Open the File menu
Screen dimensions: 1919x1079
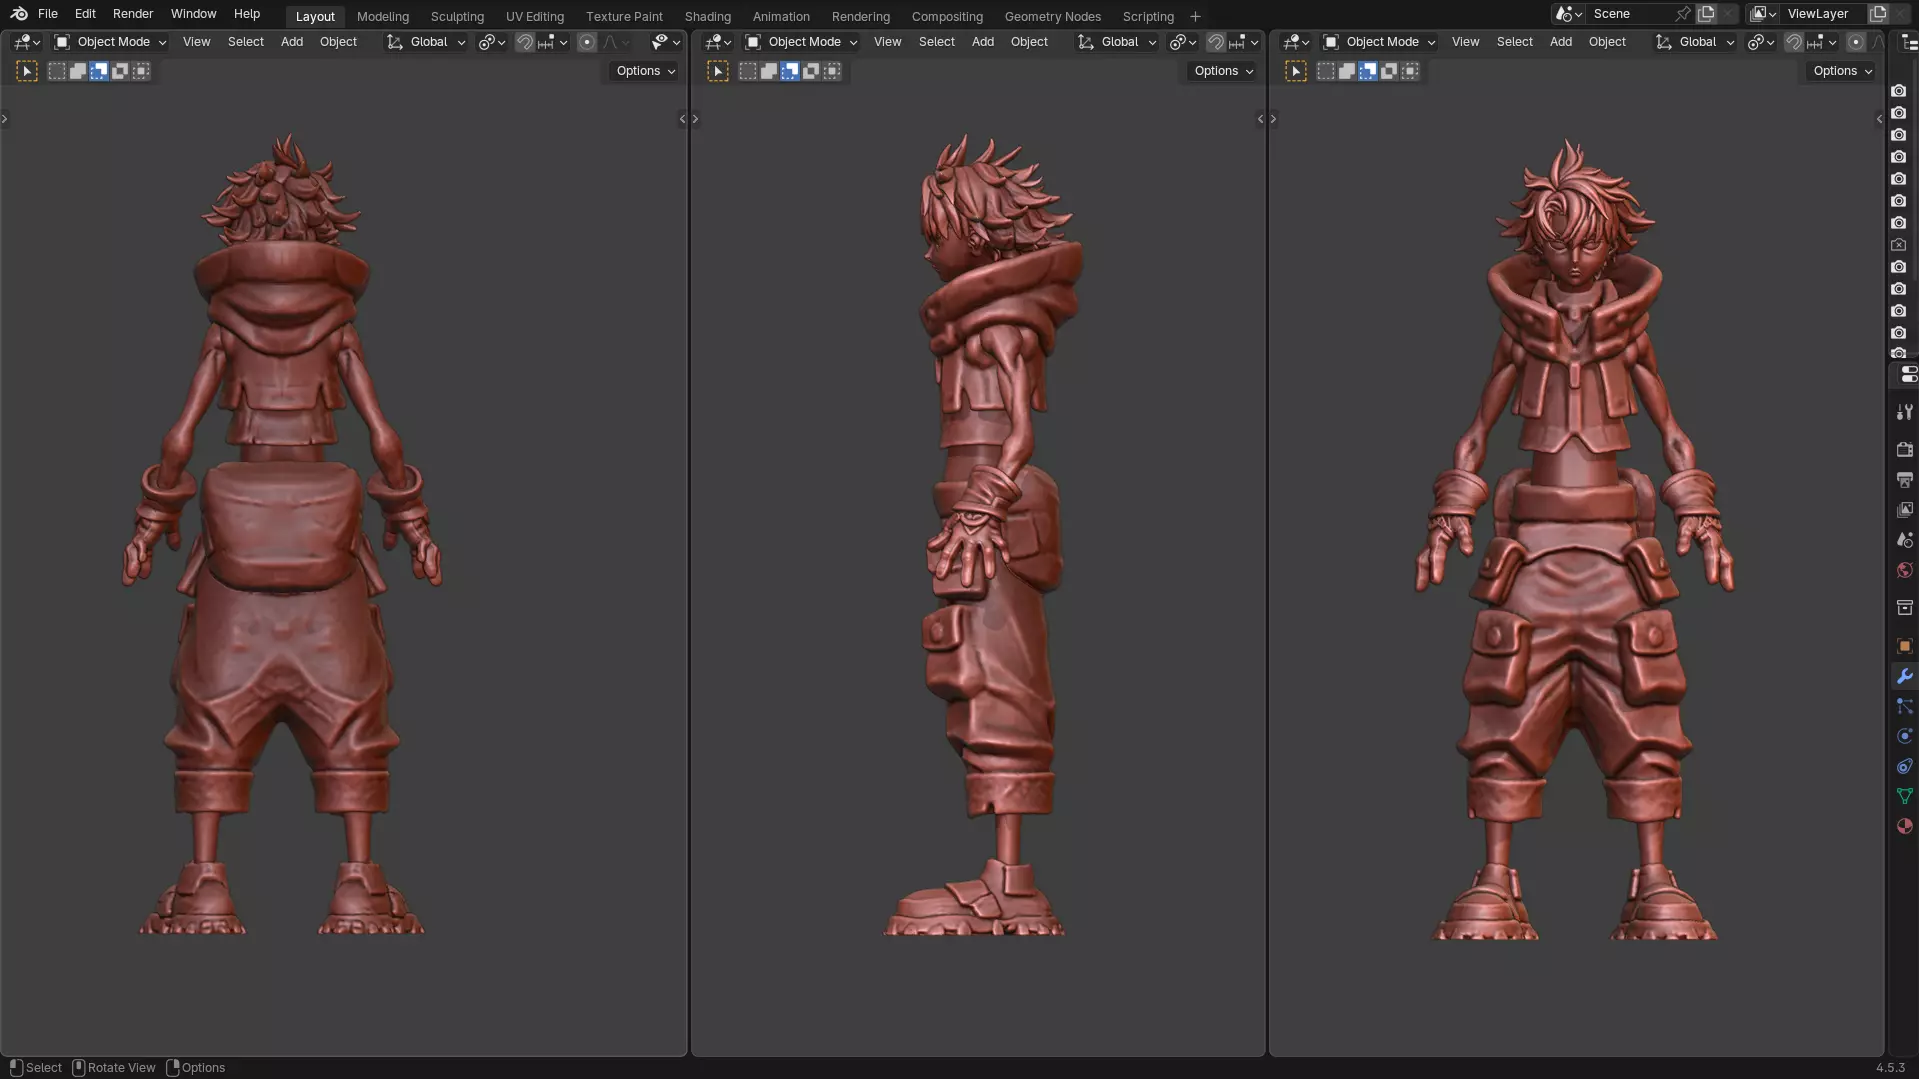tap(47, 14)
